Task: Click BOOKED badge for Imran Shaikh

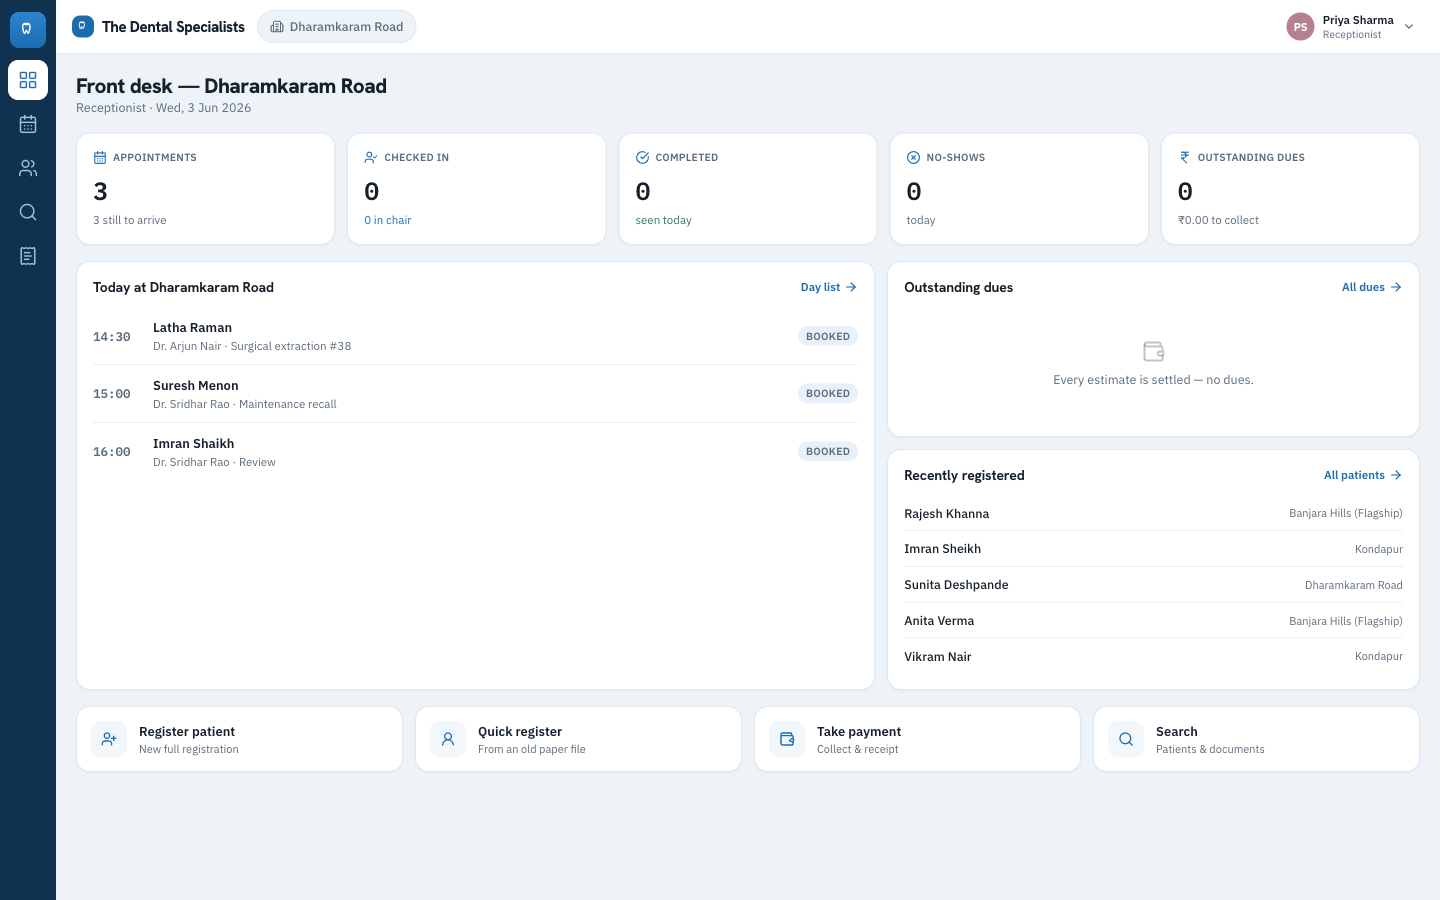Action: [828, 451]
